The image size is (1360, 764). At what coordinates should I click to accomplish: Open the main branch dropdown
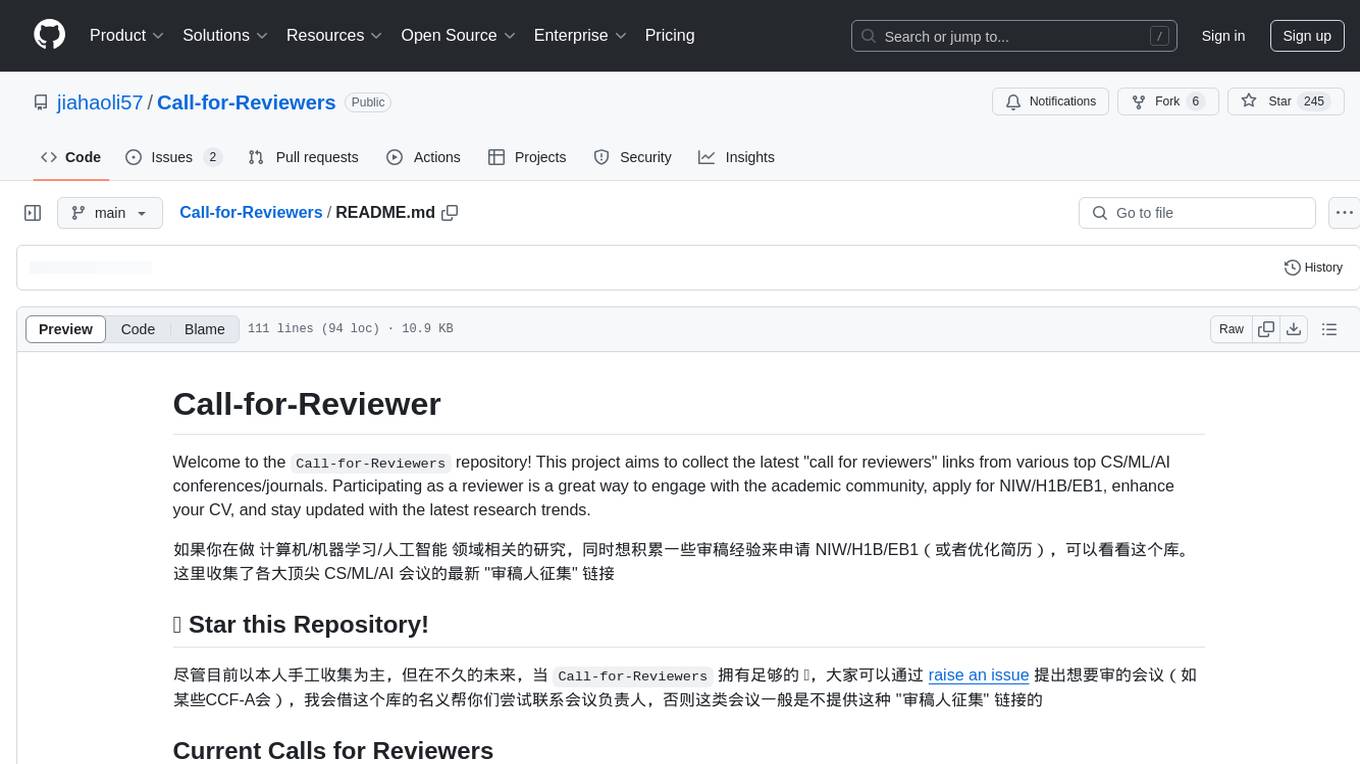110,213
